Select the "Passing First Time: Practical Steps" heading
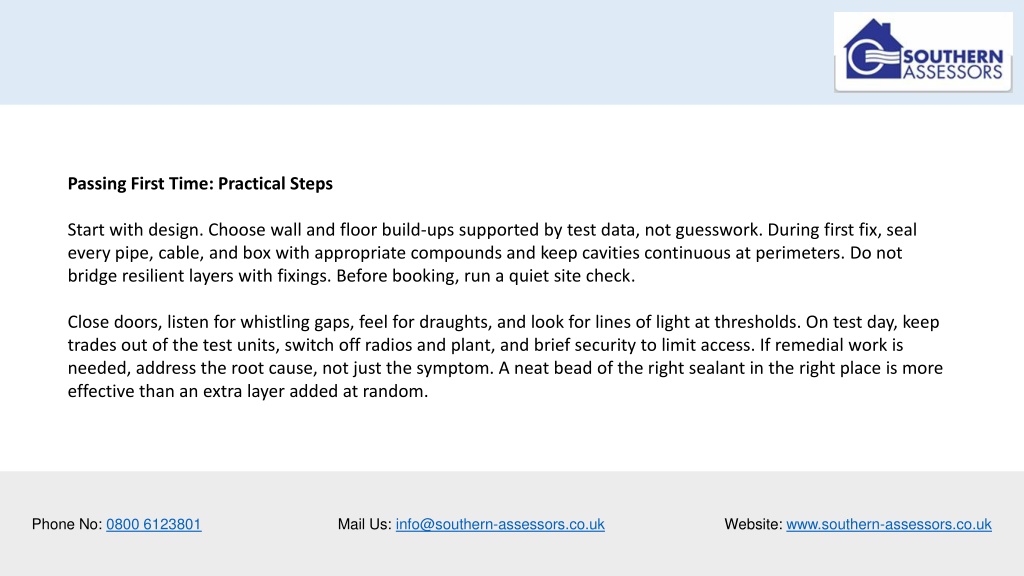This screenshot has width=1024, height=576. tap(200, 184)
